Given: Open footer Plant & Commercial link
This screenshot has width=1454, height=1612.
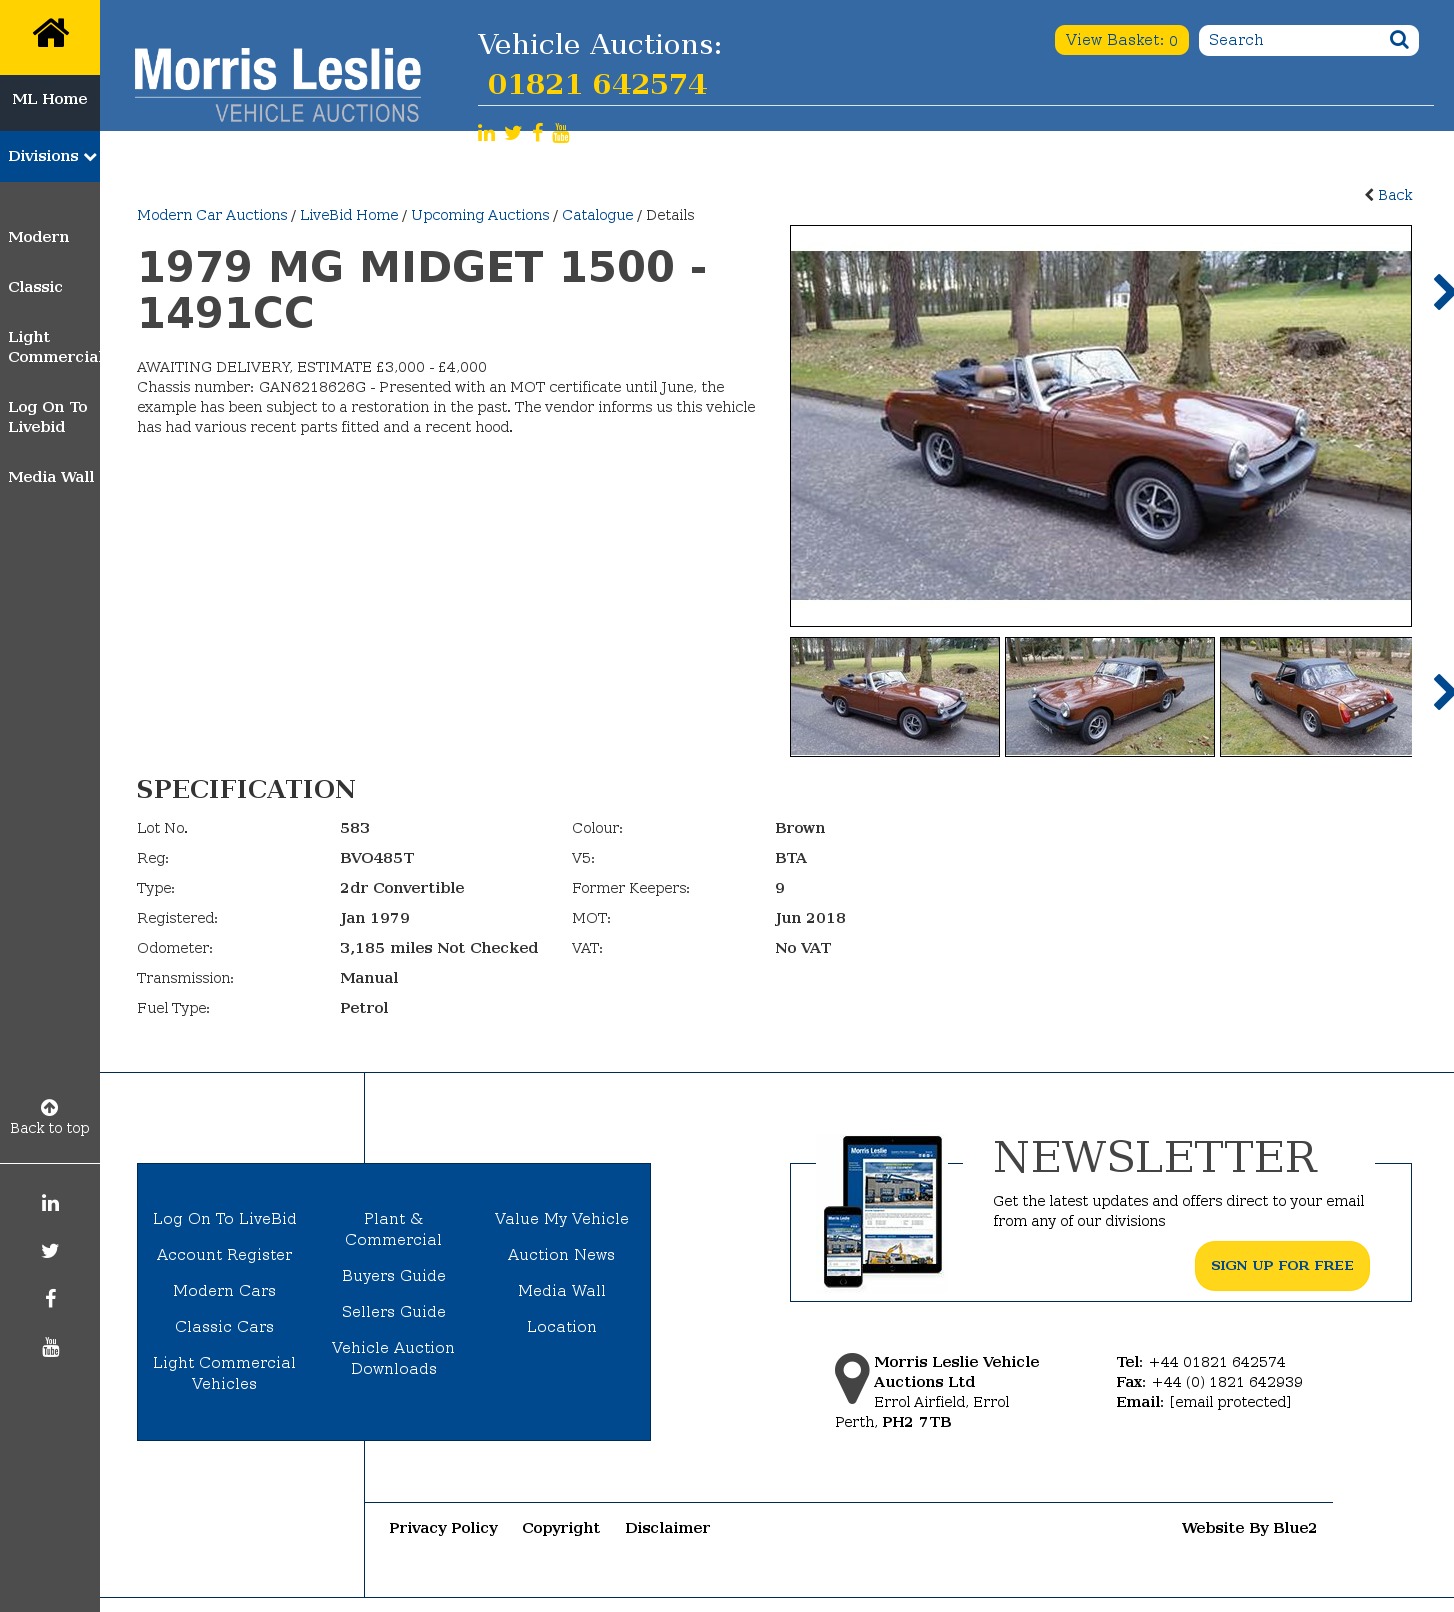Looking at the screenshot, I should pos(394,1229).
